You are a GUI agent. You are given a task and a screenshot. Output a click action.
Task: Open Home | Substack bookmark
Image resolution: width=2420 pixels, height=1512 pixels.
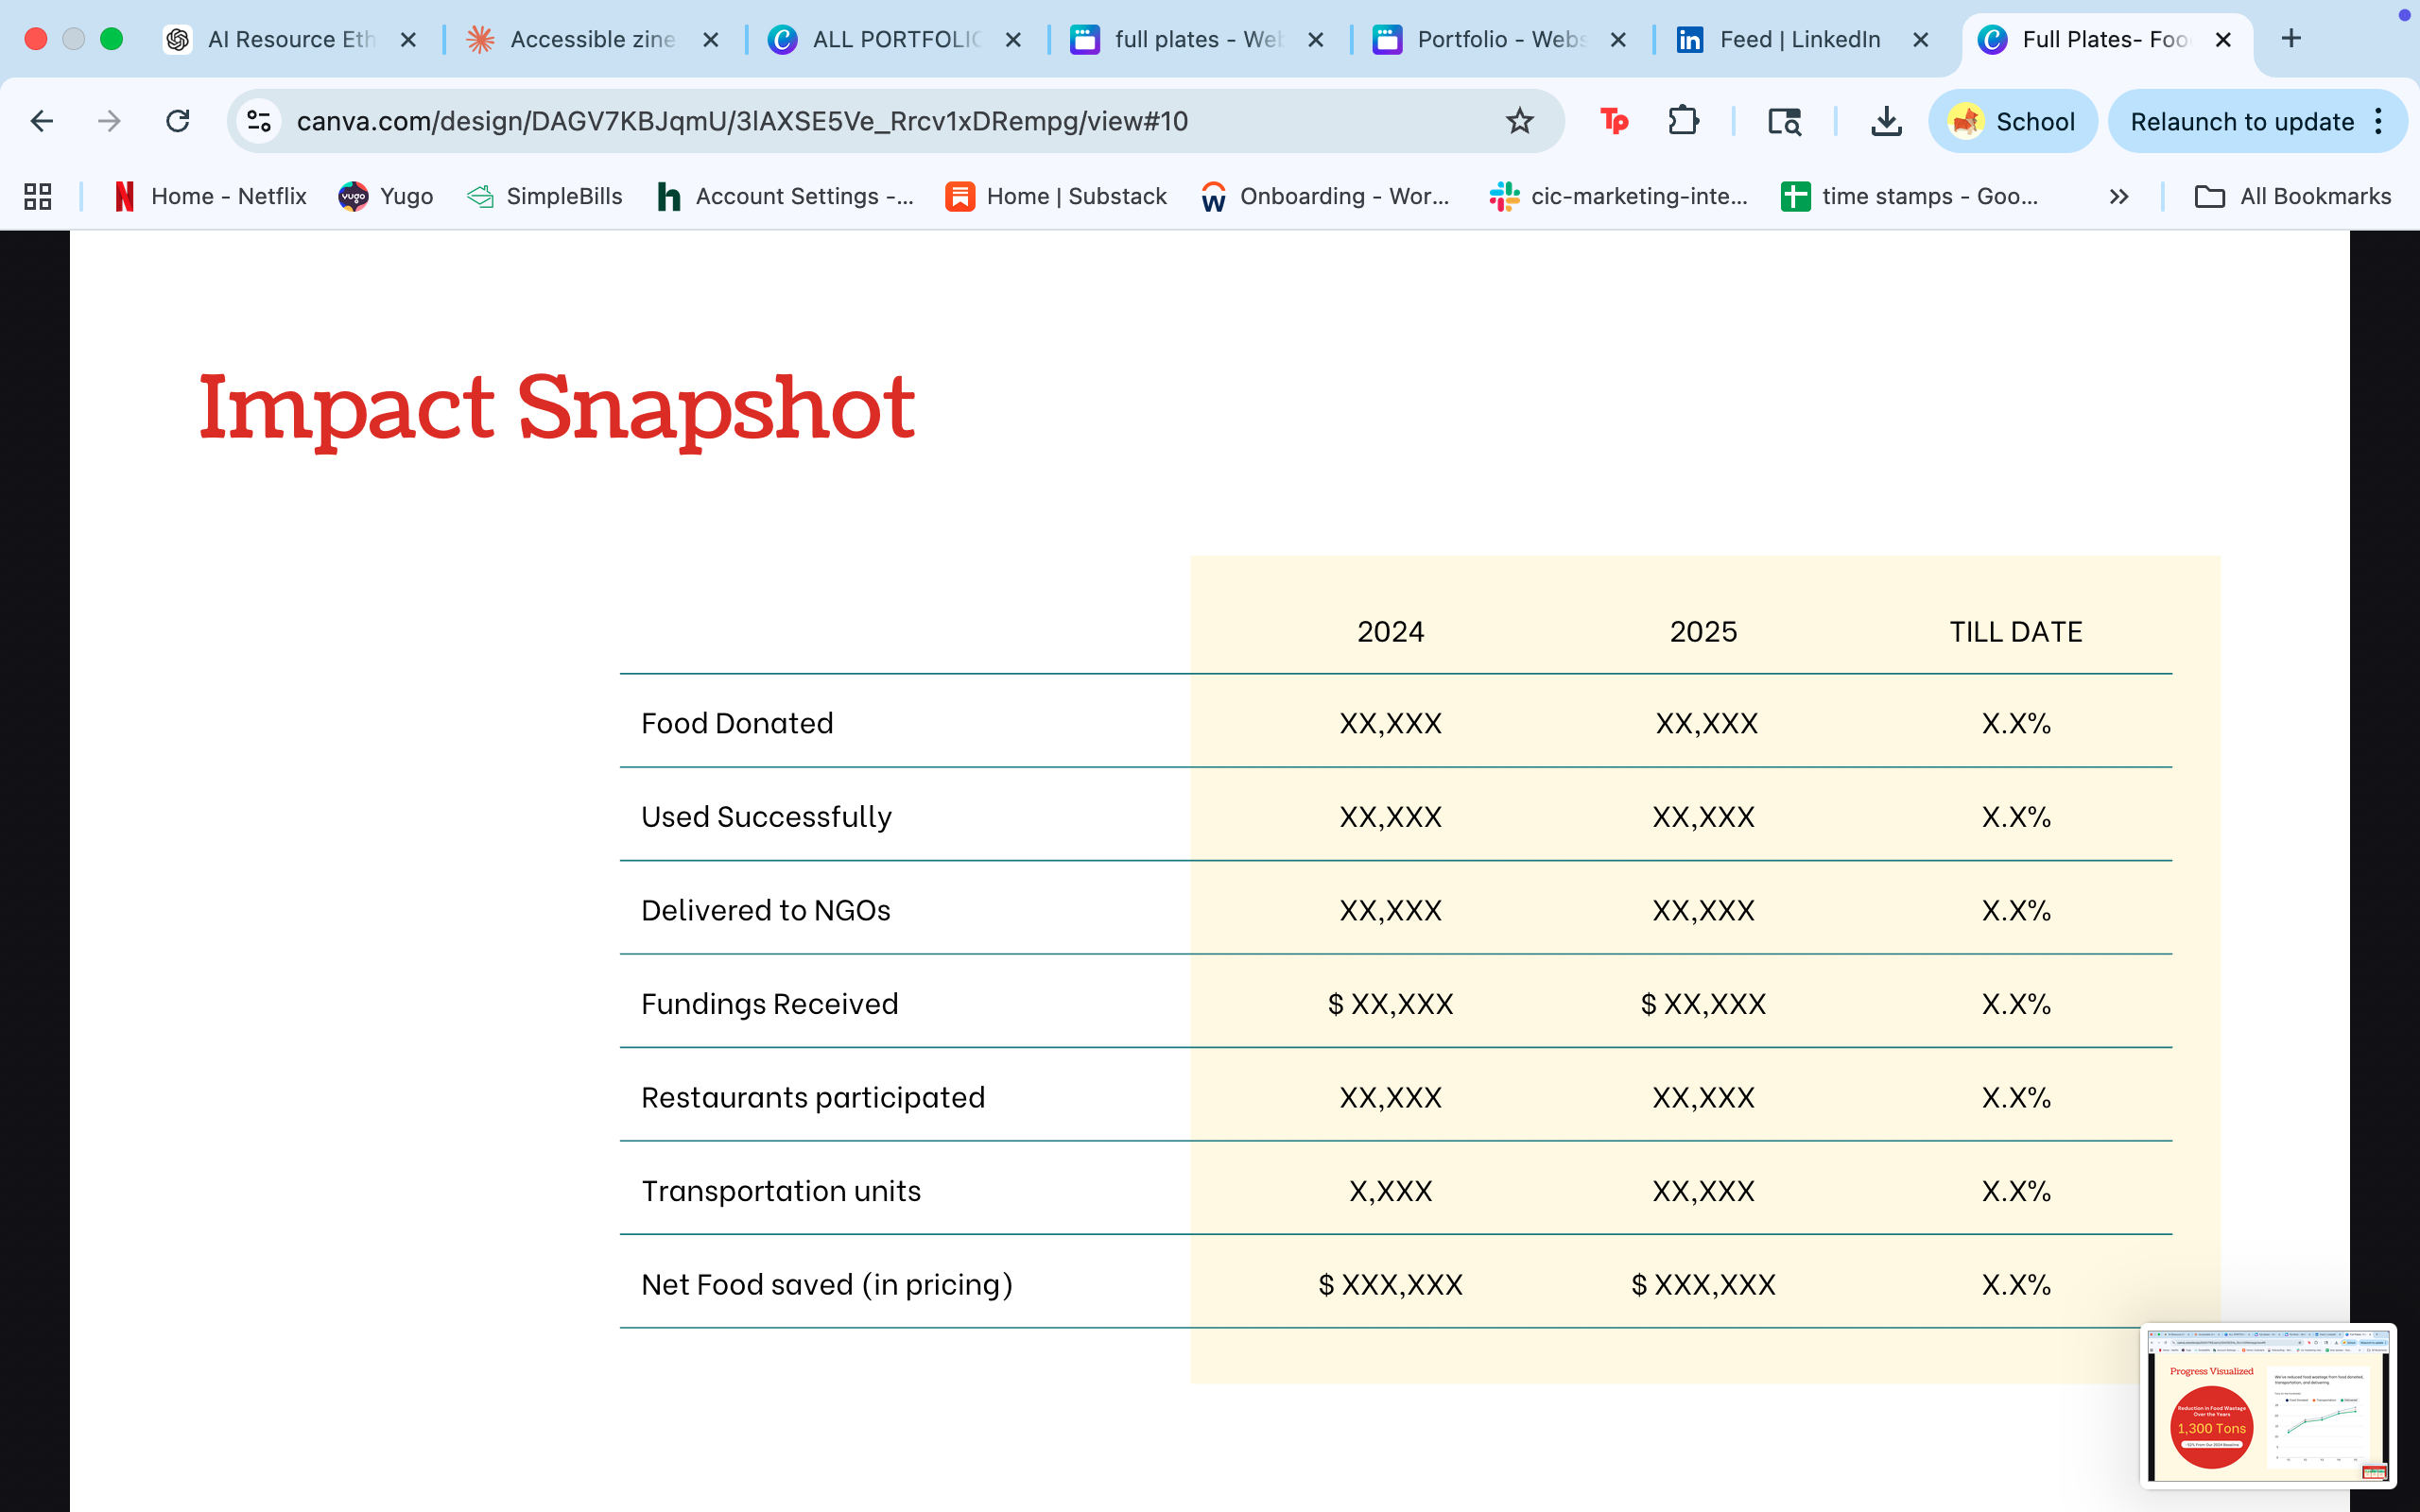click(x=1056, y=196)
